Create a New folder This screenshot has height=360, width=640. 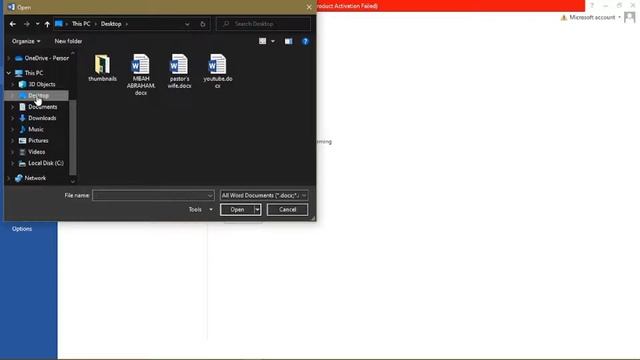(68, 41)
